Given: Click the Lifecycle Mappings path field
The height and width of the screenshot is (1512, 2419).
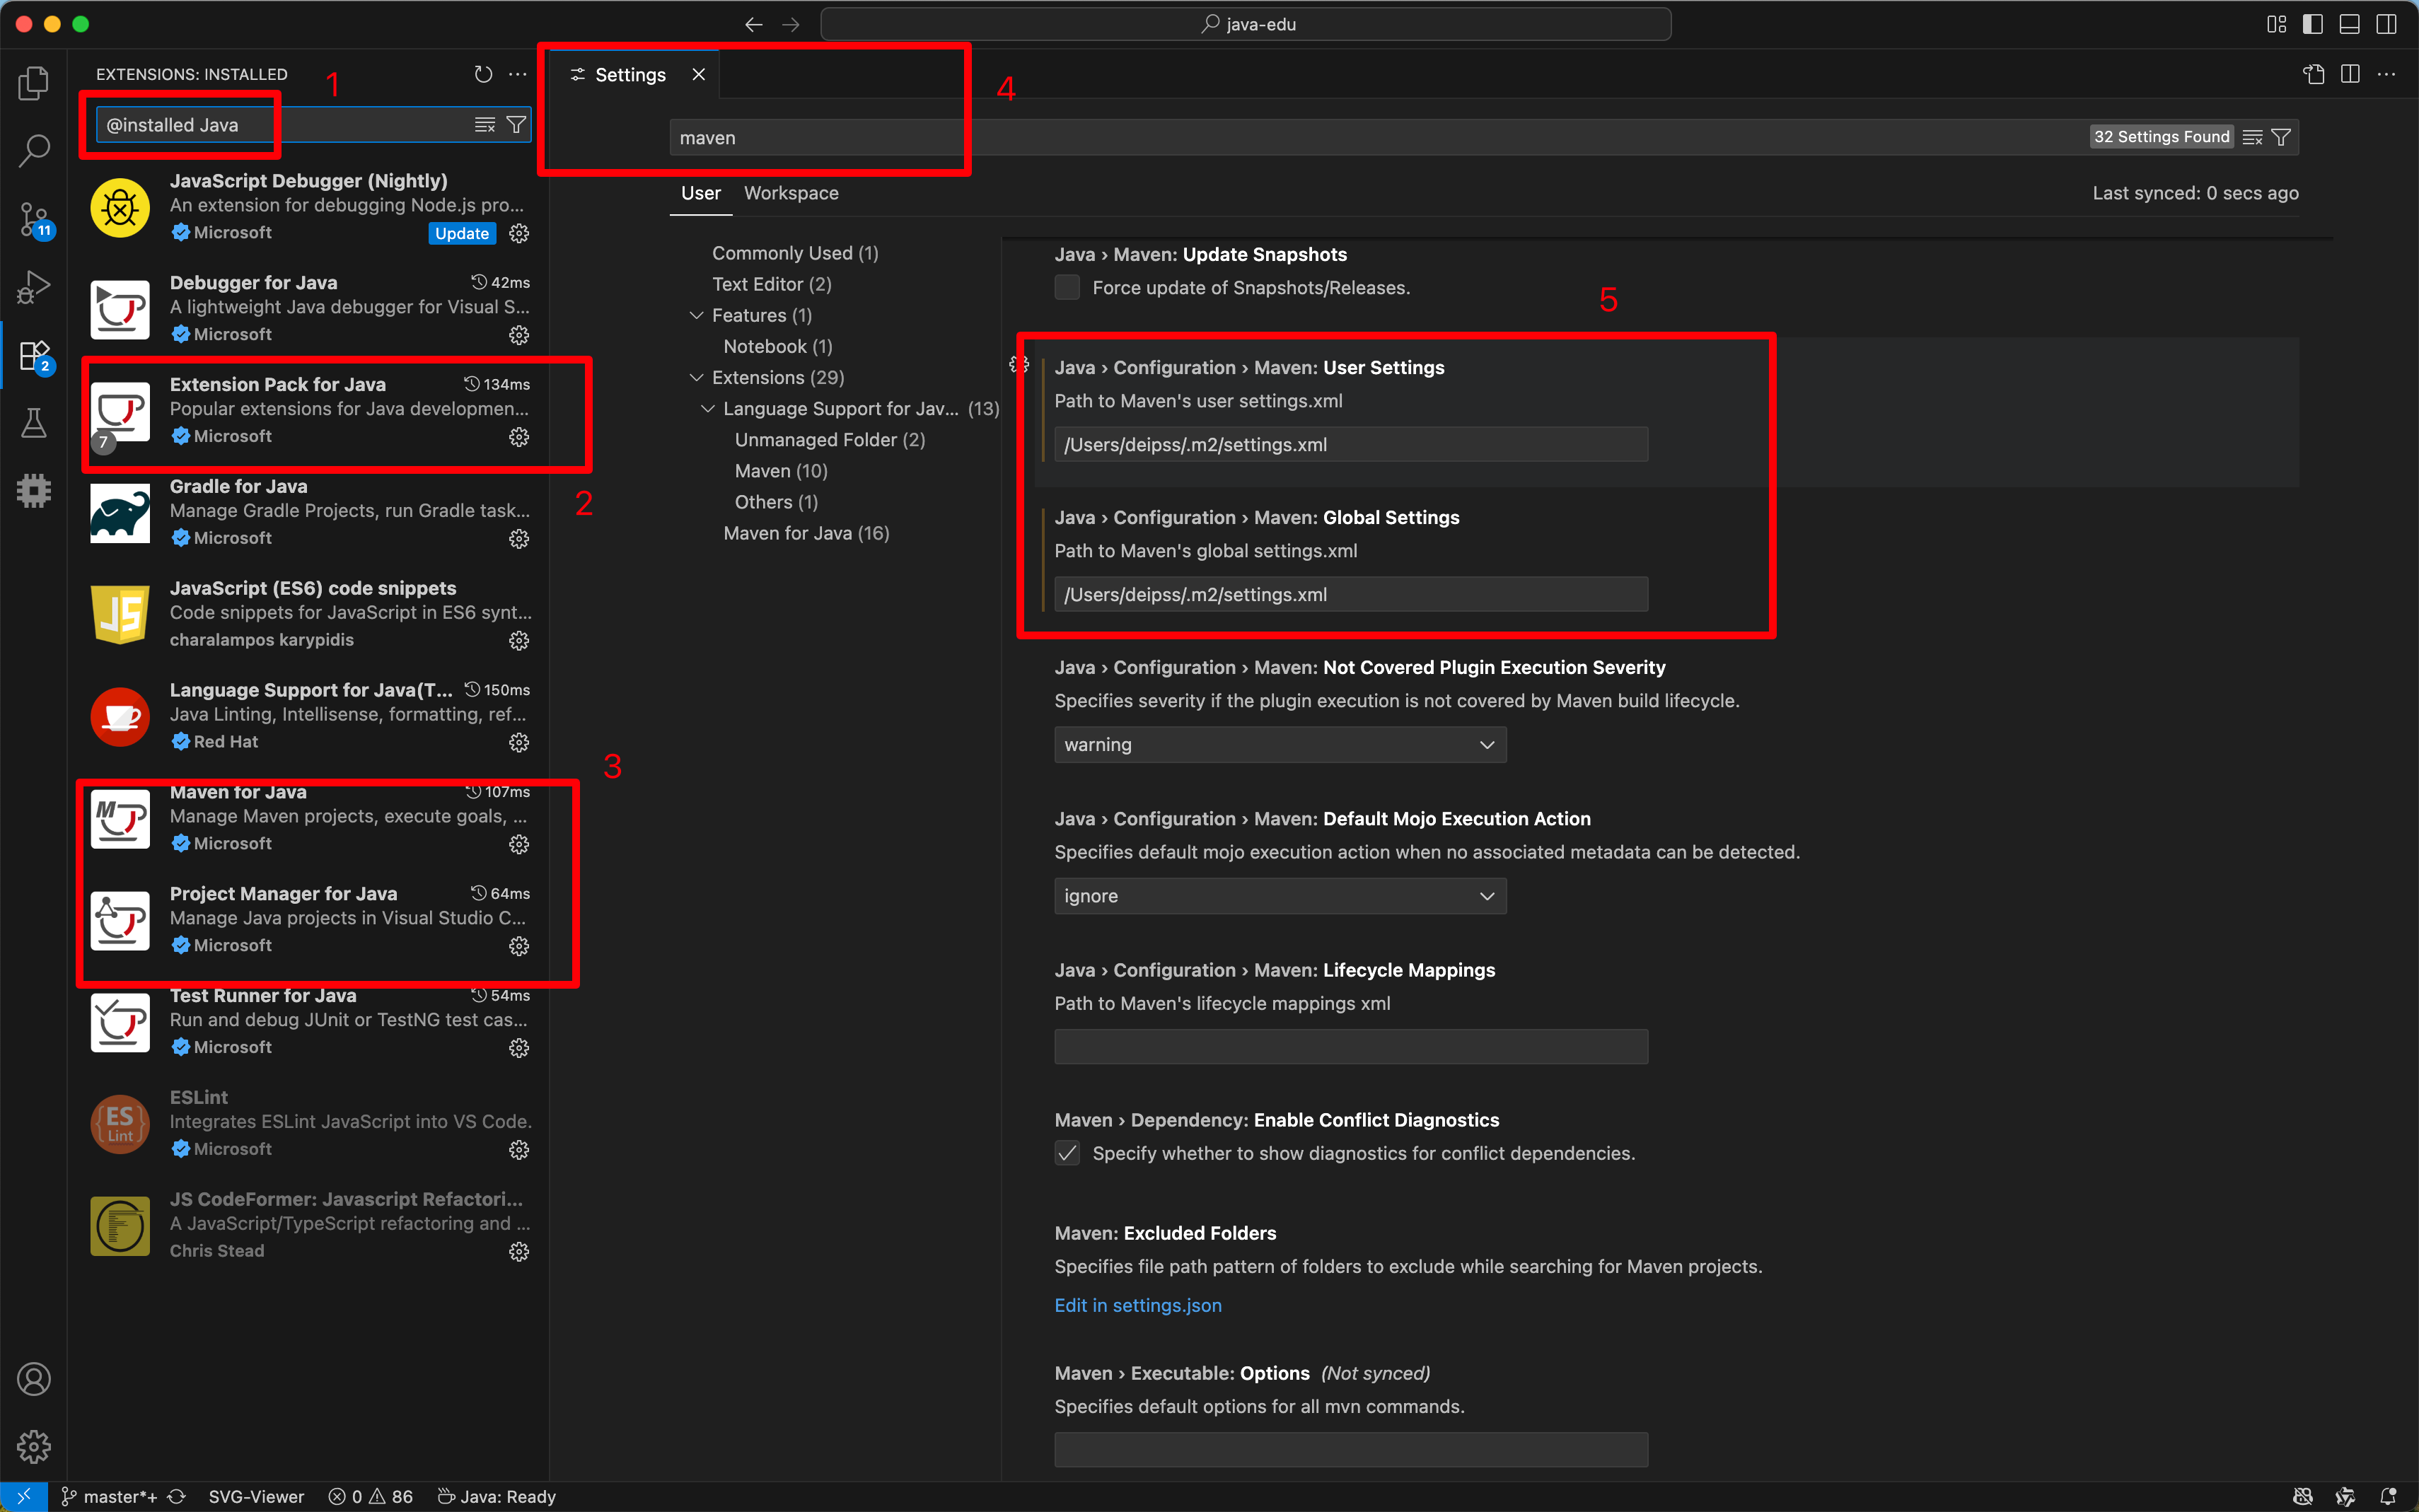Looking at the screenshot, I should point(1351,1047).
